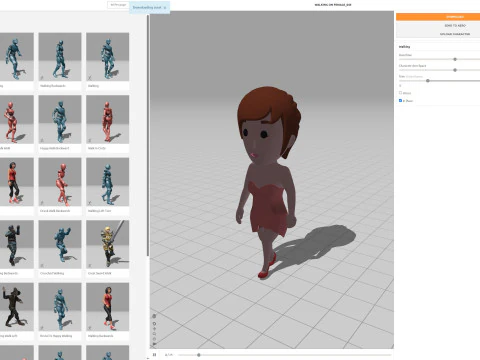
Task: Click the female character in the 3D viewer
Action: (269, 182)
